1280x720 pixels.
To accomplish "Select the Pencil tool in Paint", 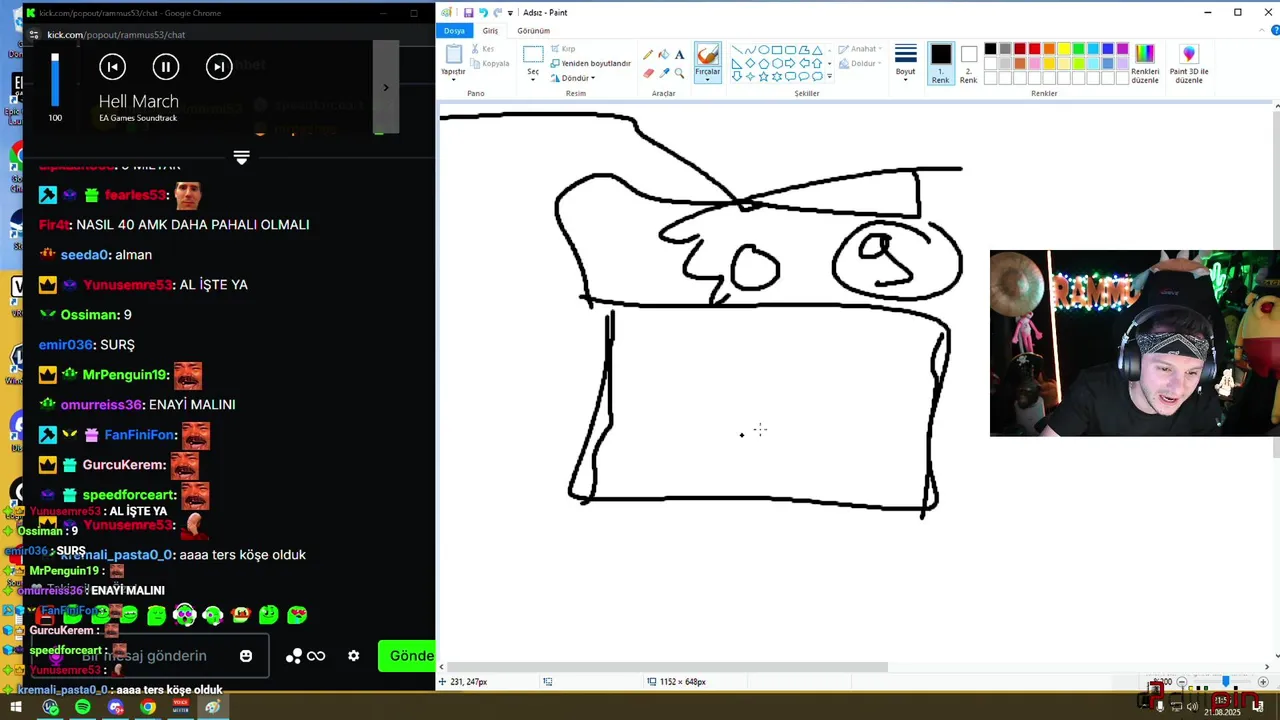I will click(x=648, y=55).
